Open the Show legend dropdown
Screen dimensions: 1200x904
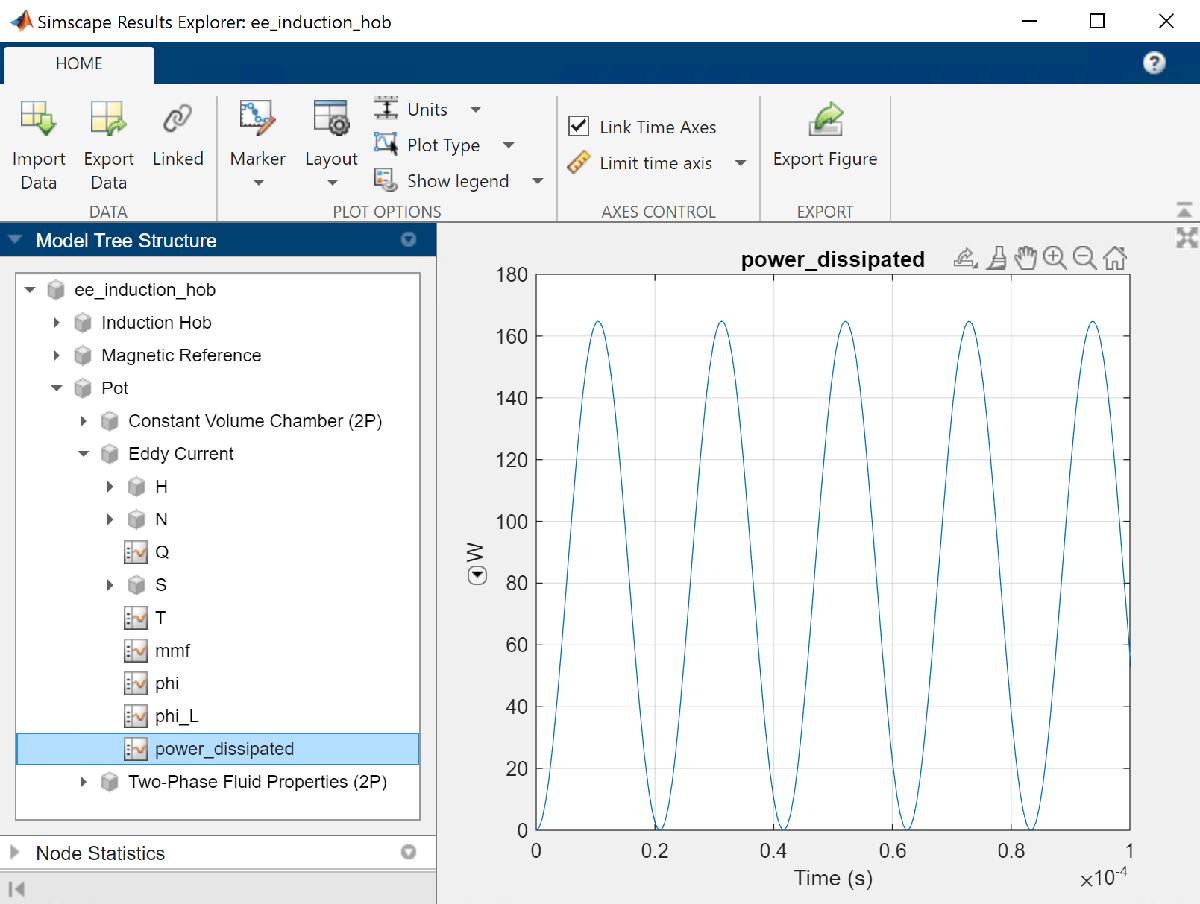tap(537, 181)
